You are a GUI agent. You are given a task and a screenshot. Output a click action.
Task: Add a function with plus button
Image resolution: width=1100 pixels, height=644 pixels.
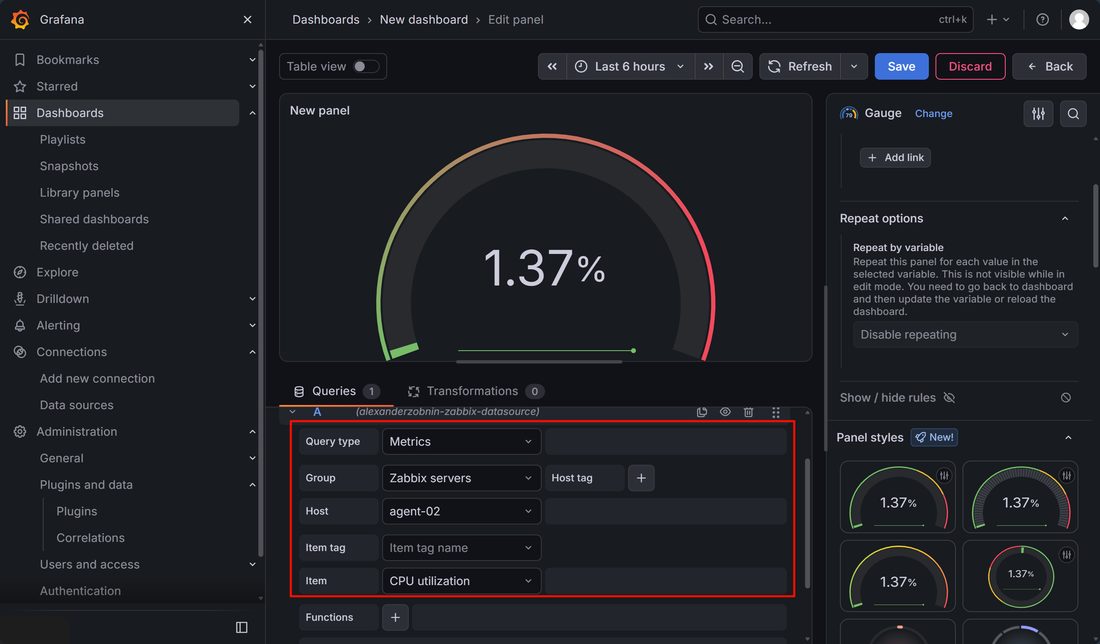[x=395, y=617]
